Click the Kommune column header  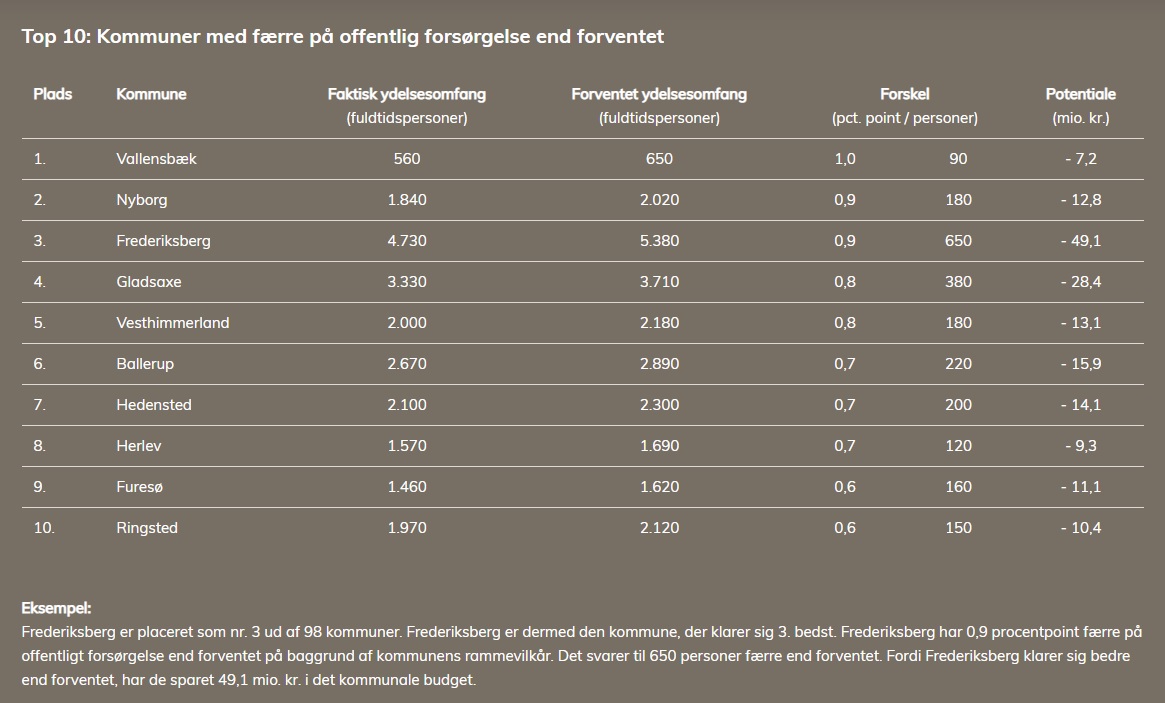click(x=151, y=94)
